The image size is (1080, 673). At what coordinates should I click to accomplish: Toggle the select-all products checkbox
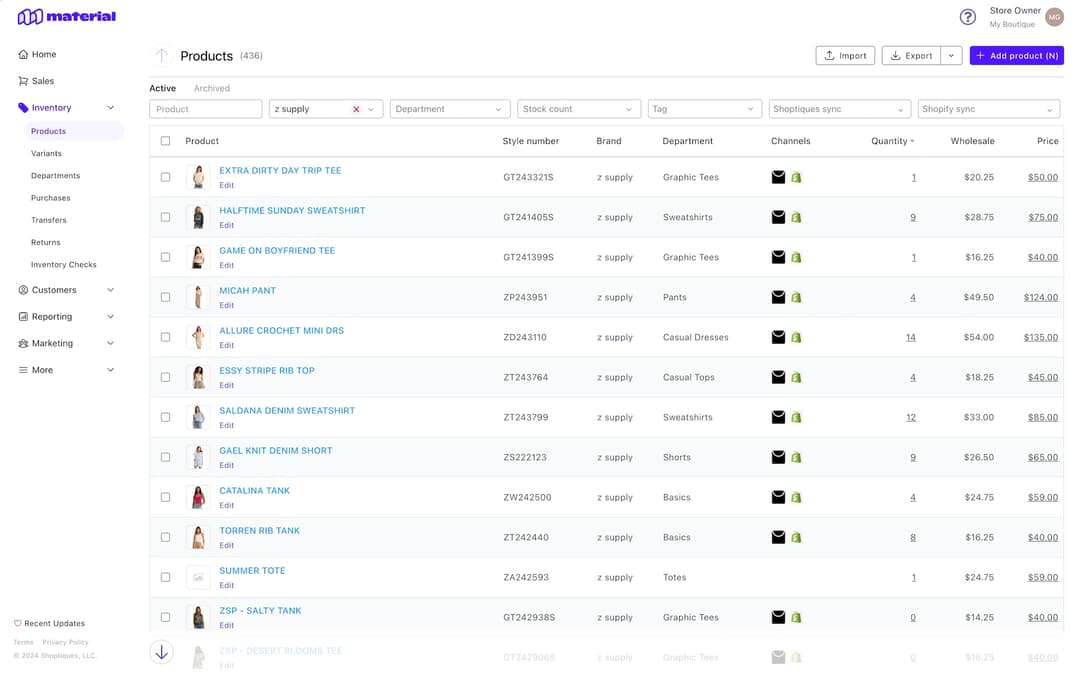pyautogui.click(x=166, y=141)
